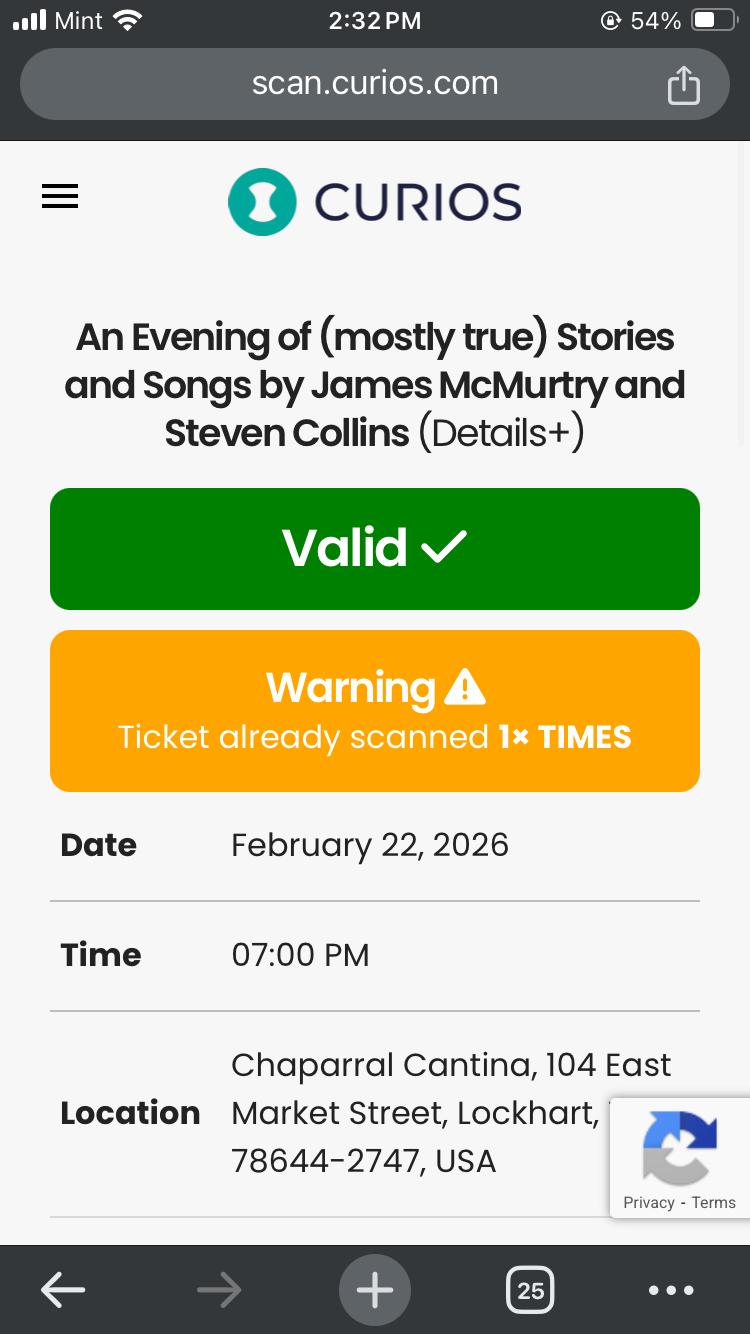Open the three-dot browser menu
Screen dimensions: 750x1334
(x=671, y=1290)
